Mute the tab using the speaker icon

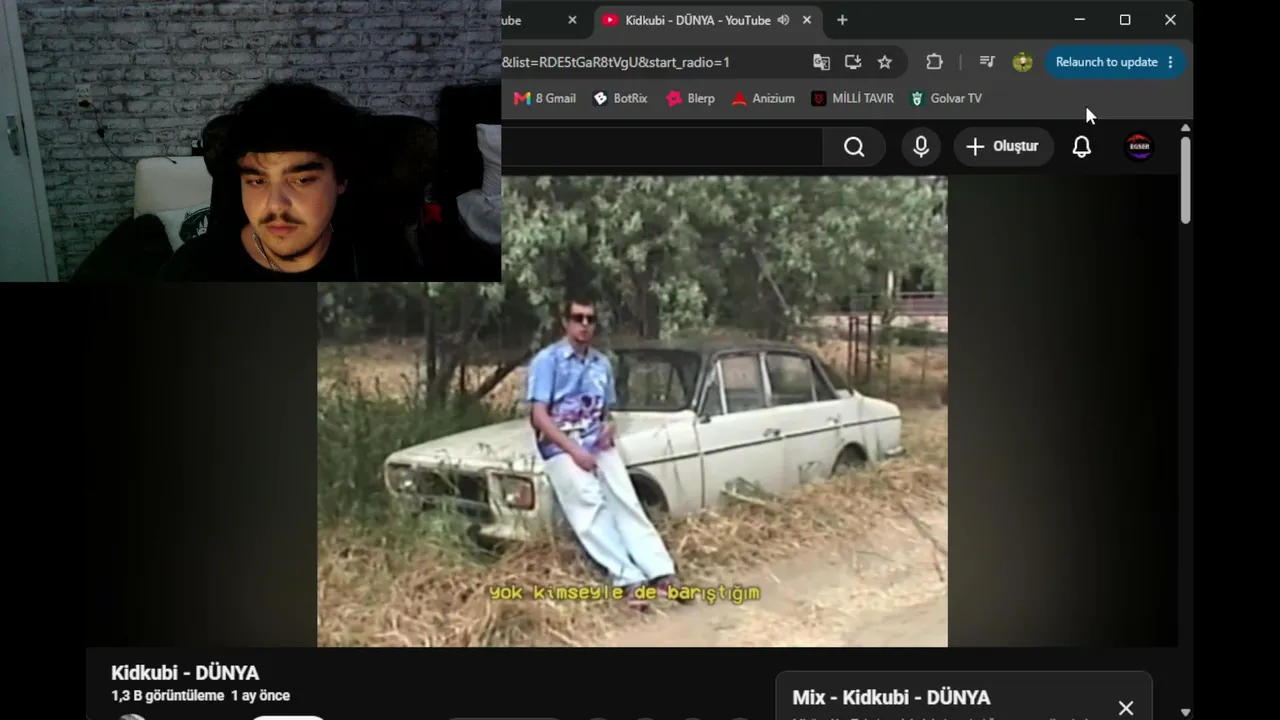[x=783, y=20]
